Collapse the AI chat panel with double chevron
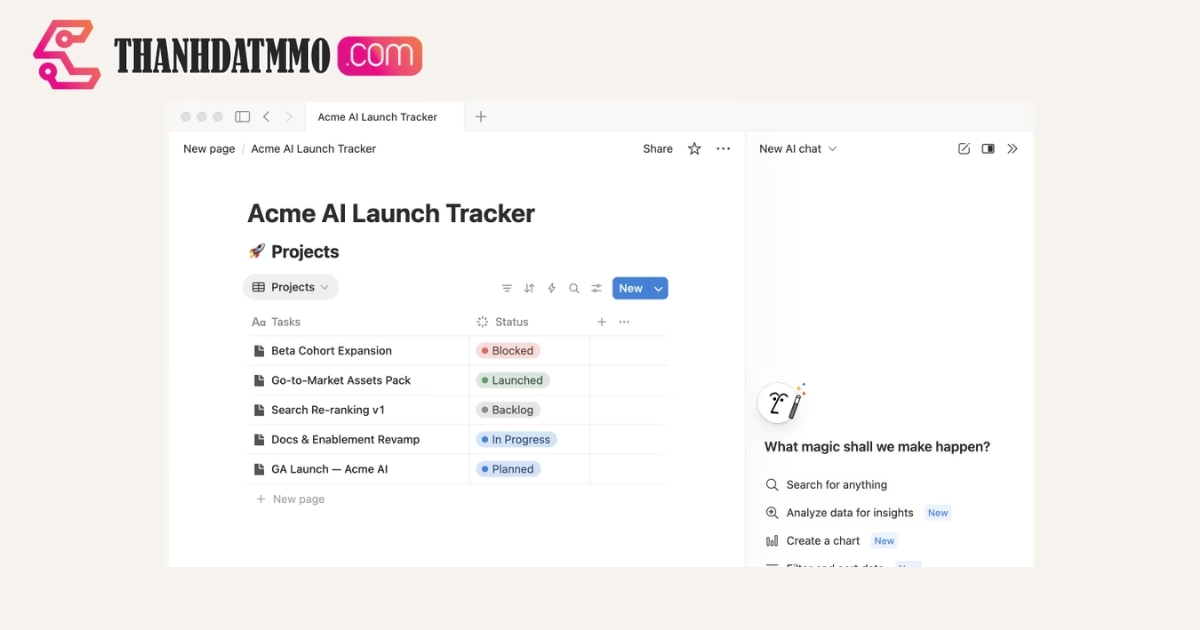Image resolution: width=1200 pixels, height=630 pixels. 1012,149
